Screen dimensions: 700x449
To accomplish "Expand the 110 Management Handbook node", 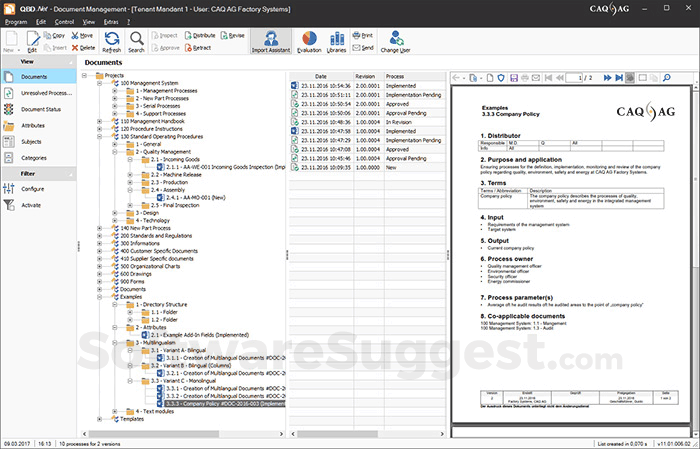I will pos(100,121).
